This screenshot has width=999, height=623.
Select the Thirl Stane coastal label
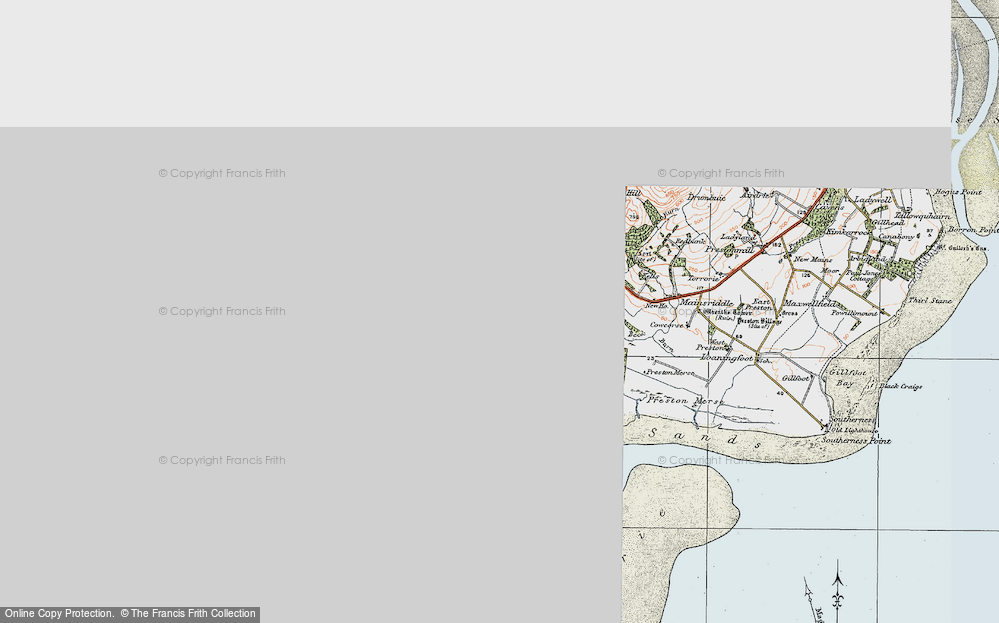[930, 300]
